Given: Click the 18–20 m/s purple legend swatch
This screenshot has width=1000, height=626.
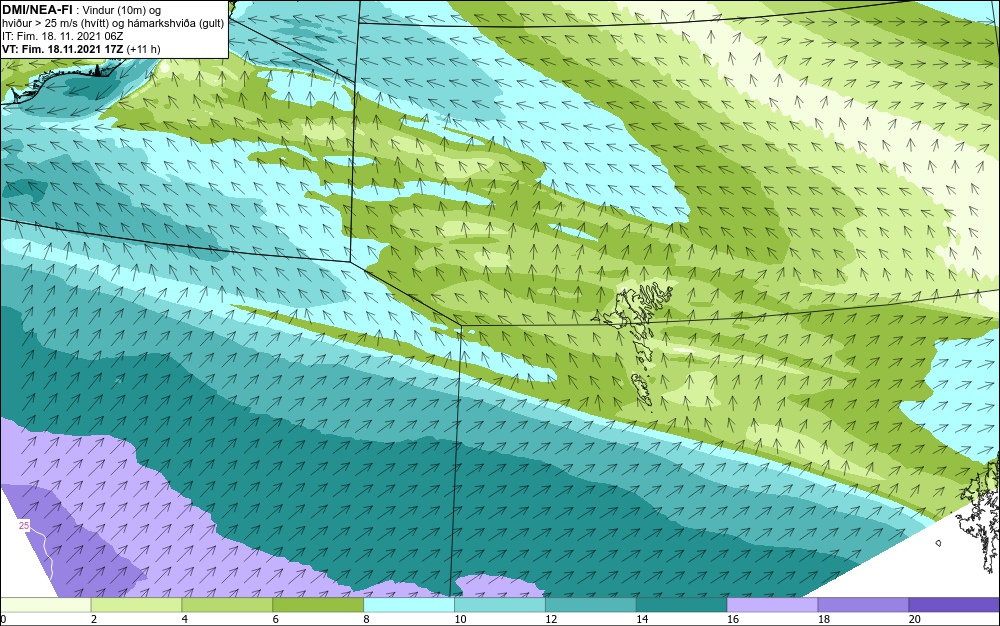Looking at the screenshot, I should (x=864, y=605).
